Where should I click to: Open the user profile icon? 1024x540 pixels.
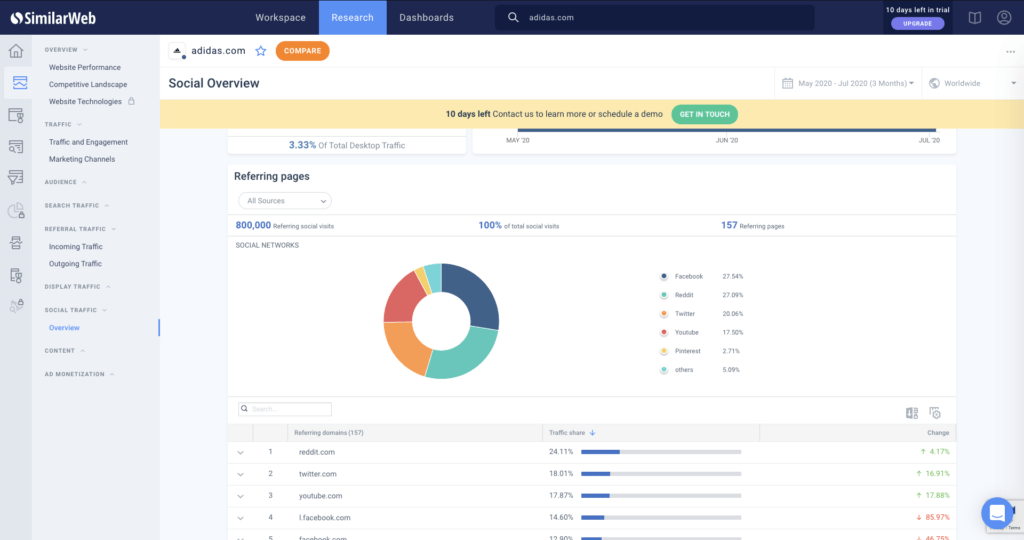click(x=1004, y=18)
